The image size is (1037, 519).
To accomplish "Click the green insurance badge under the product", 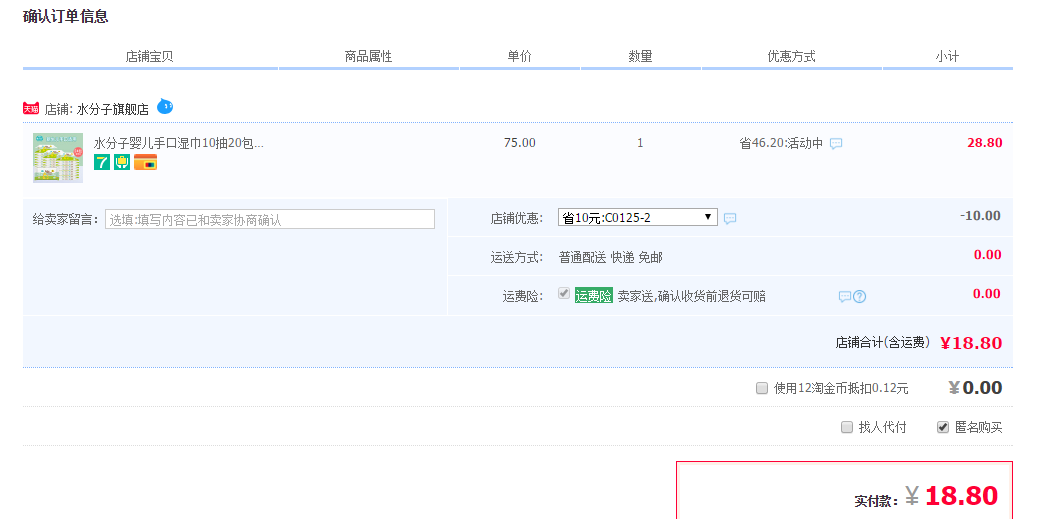I will point(122,162).
